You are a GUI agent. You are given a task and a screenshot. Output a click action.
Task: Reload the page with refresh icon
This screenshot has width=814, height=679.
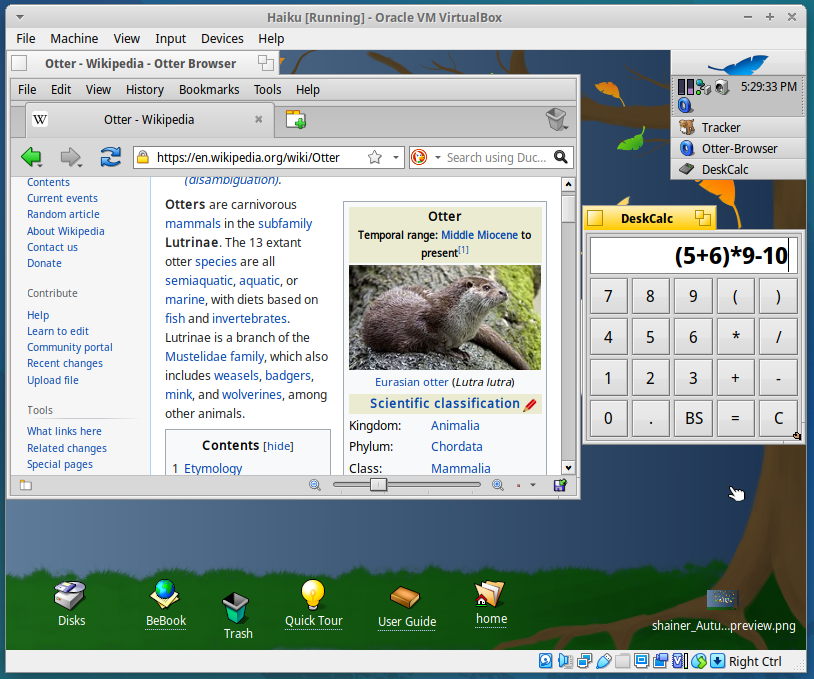pyautogui.click(x=111, y=156)
